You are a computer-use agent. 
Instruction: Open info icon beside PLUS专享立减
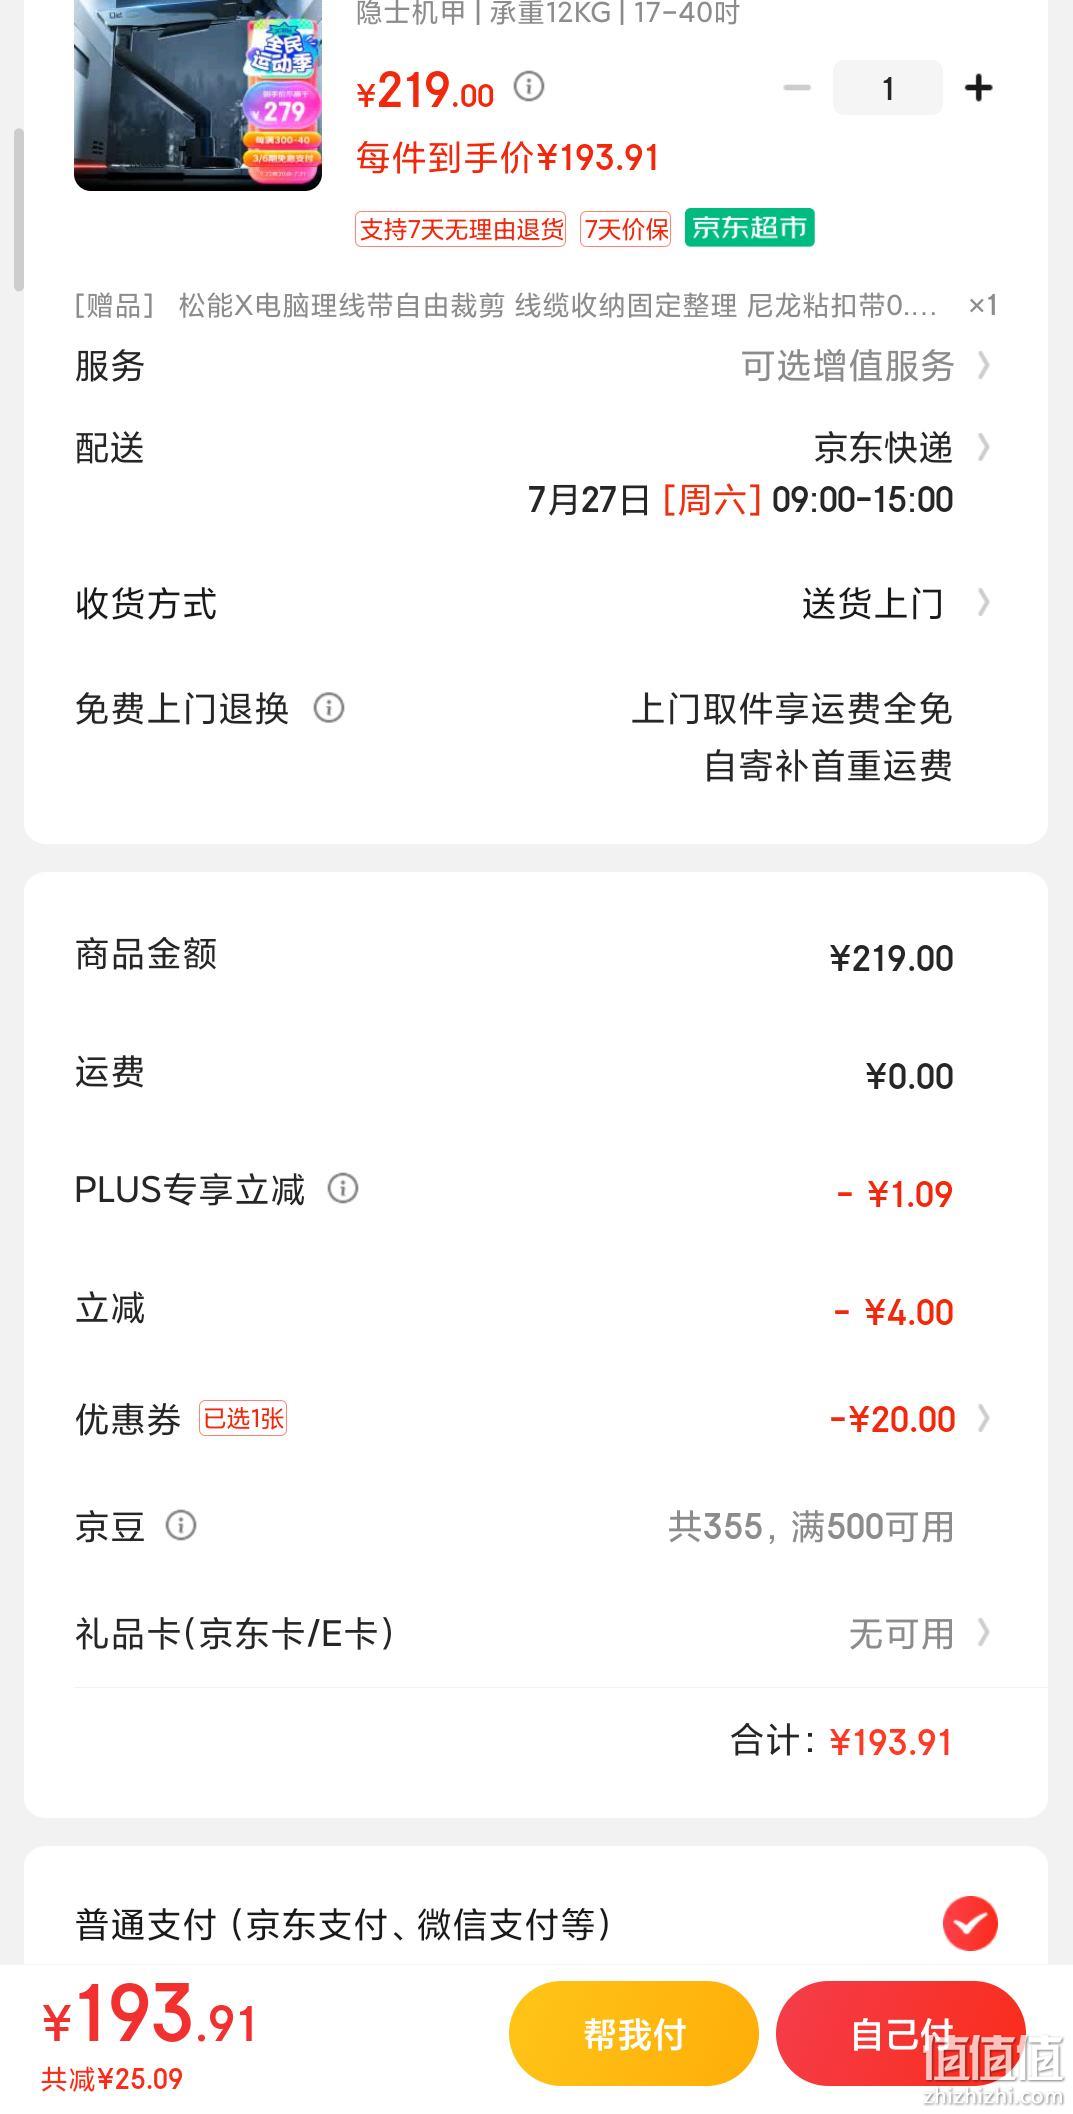(343, 1189)
